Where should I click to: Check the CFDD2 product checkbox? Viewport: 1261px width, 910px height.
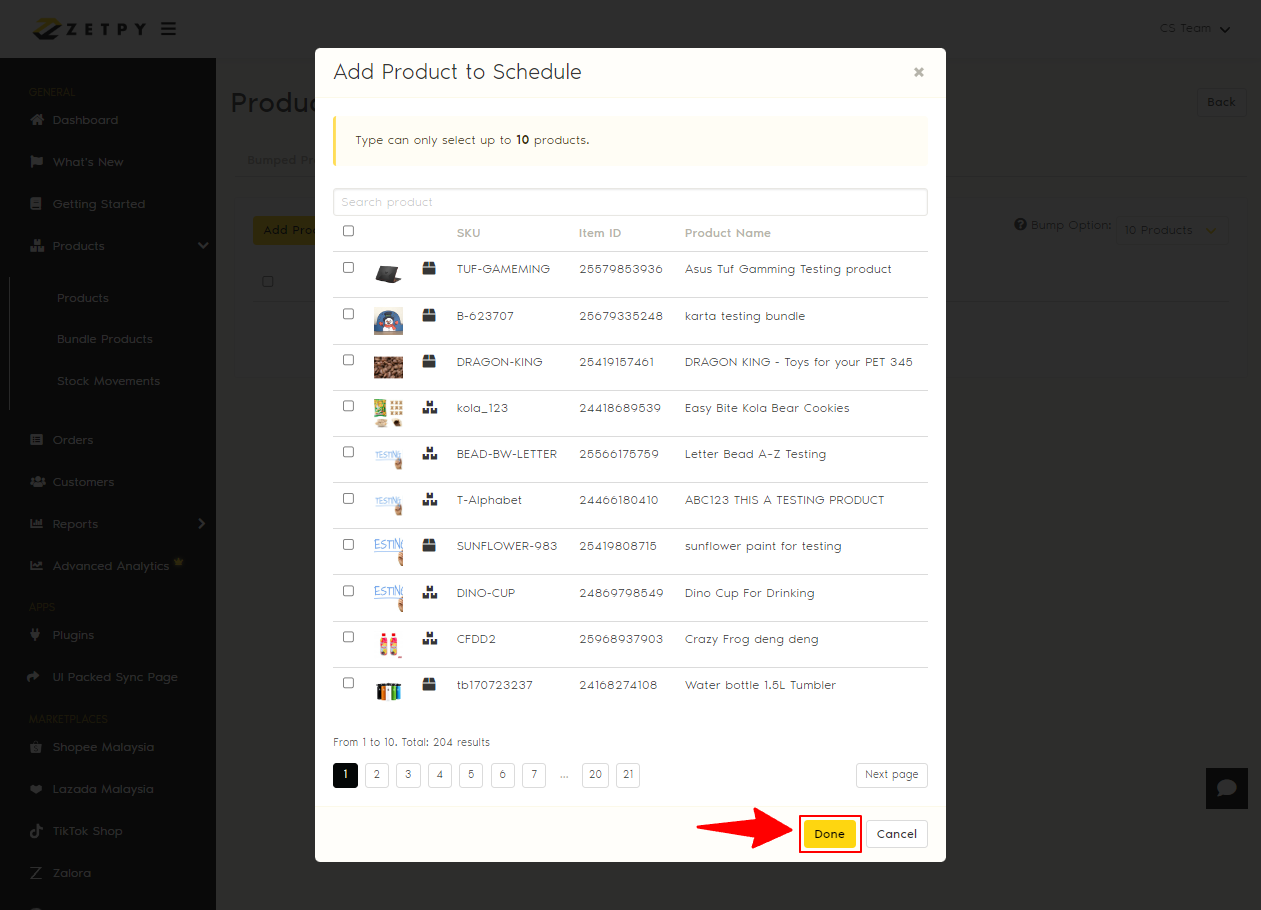[x=348, y=637]
